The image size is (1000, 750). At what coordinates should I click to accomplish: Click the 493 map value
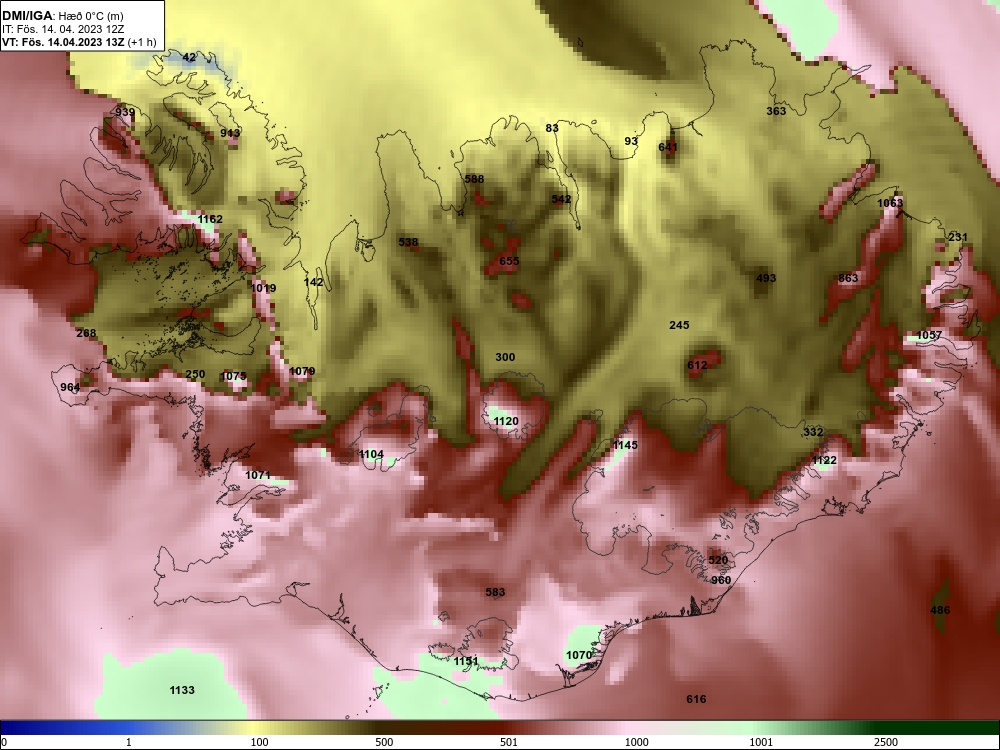766,278
